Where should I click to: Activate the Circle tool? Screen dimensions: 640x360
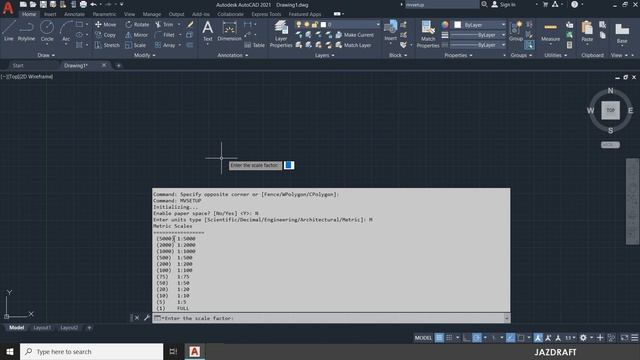pos(47,31)
